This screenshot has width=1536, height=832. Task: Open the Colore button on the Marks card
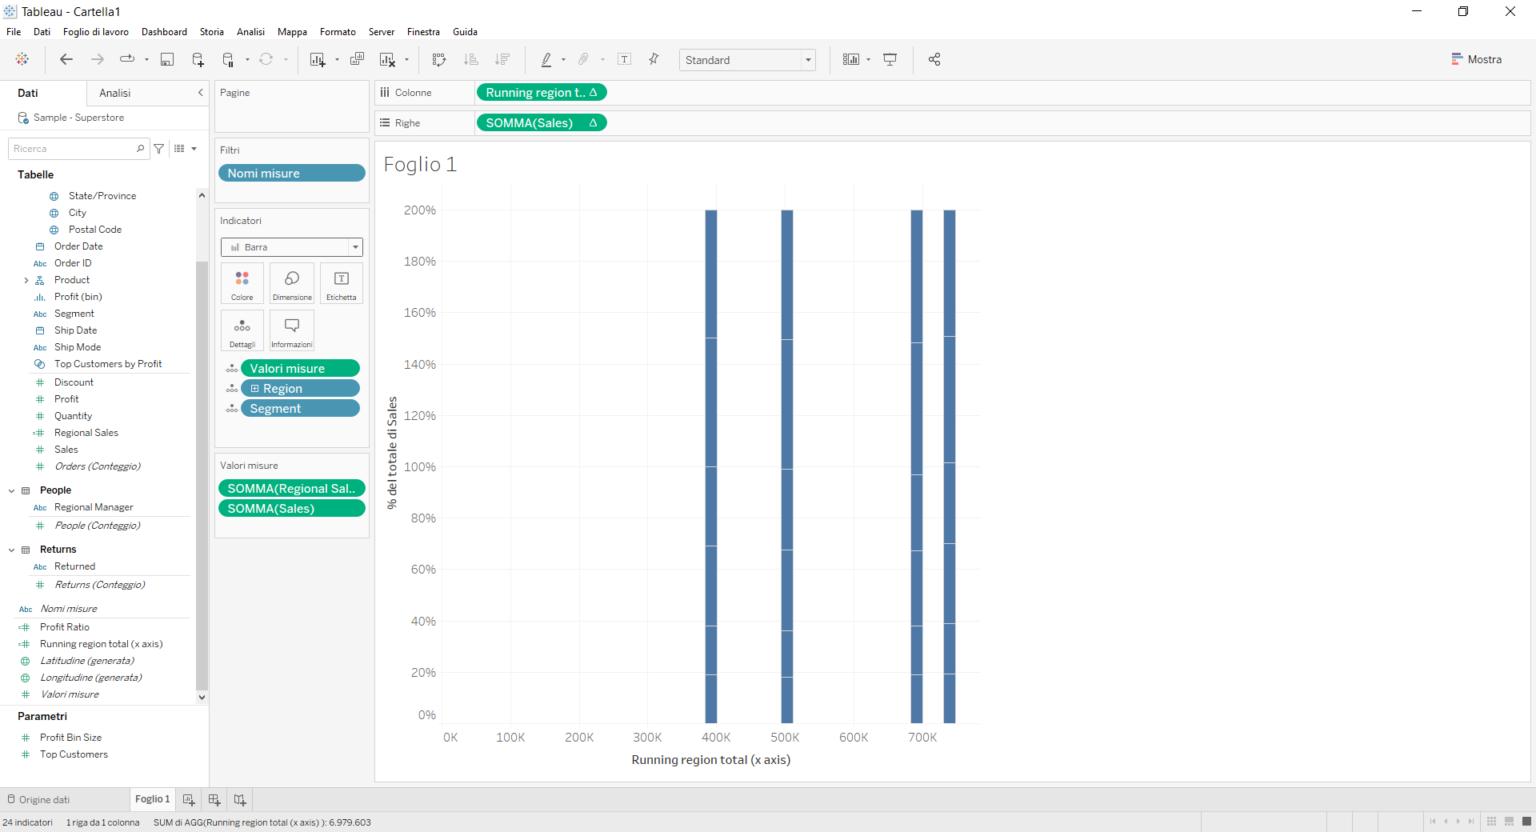pos(242,283)
